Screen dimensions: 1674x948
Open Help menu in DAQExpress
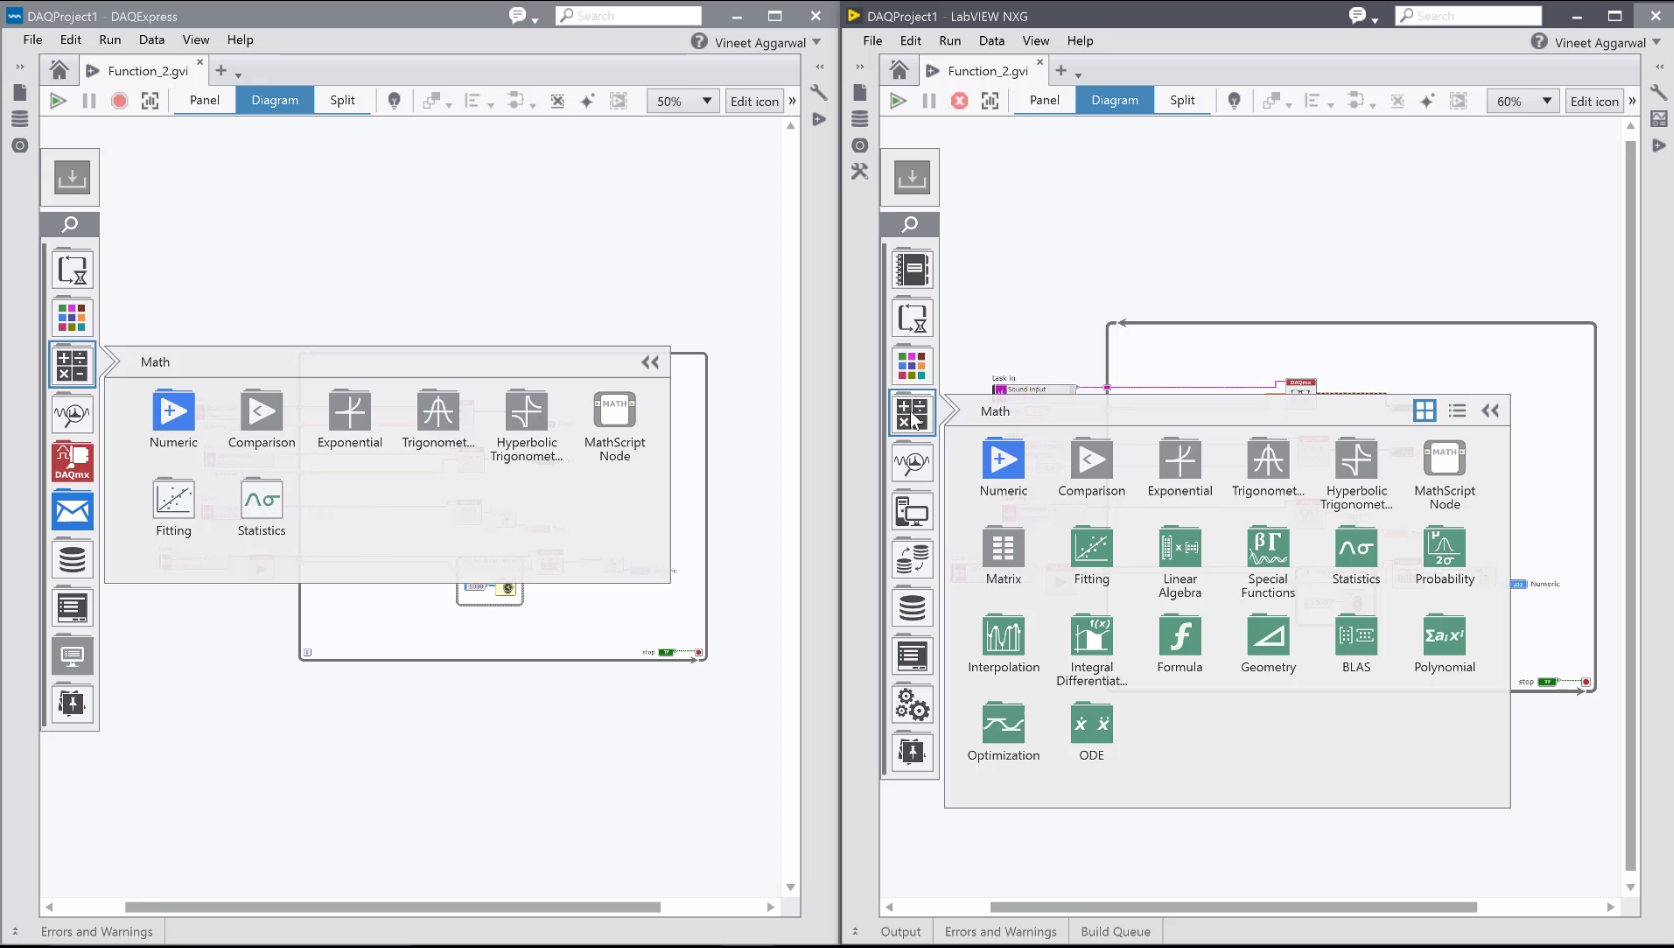tap(240, 40)
